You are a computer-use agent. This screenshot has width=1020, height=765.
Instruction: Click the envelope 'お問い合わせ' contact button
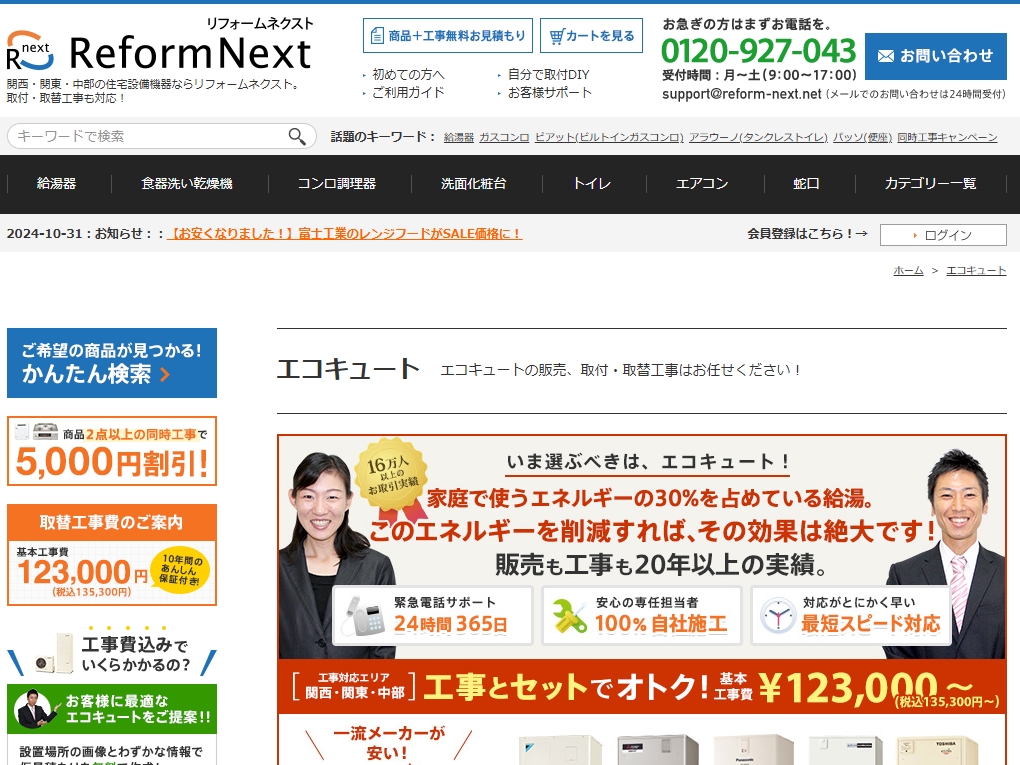(935, 56)
